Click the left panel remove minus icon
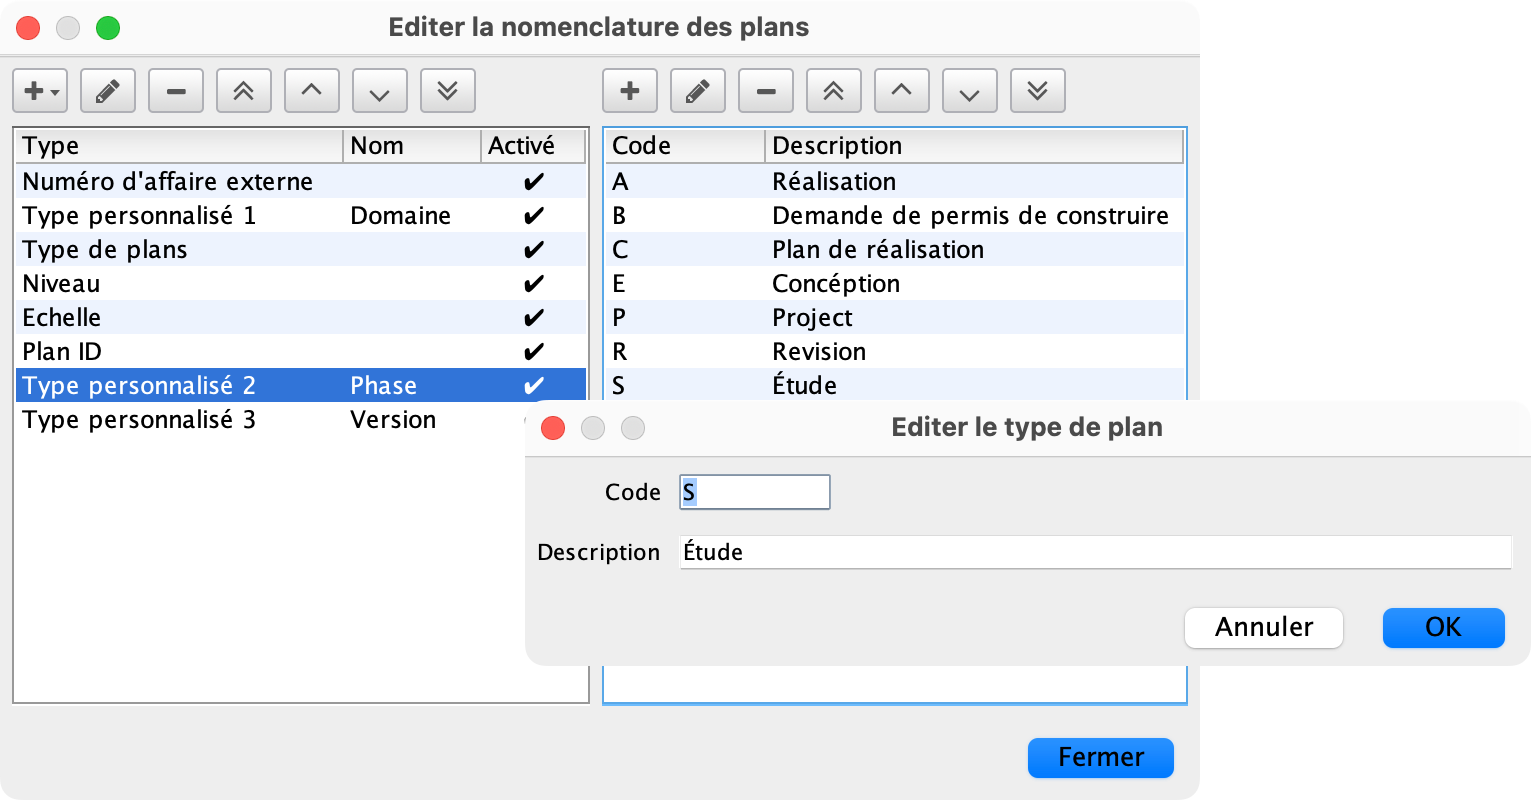Screen dimensions: 1531x800 click(x=176, y=91)
